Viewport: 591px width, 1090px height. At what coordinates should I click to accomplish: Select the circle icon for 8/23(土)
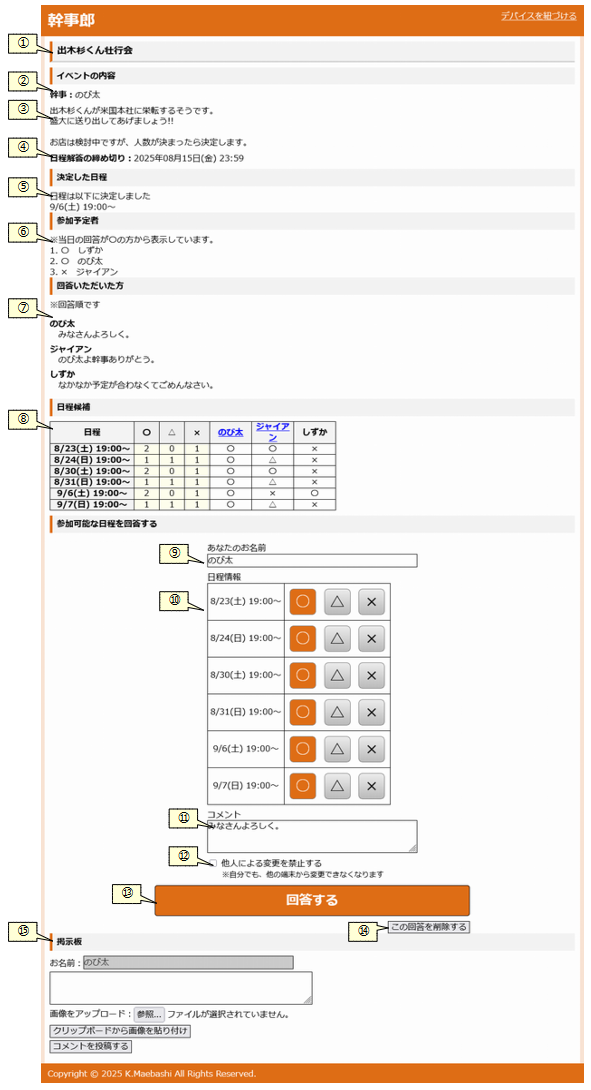302,602
